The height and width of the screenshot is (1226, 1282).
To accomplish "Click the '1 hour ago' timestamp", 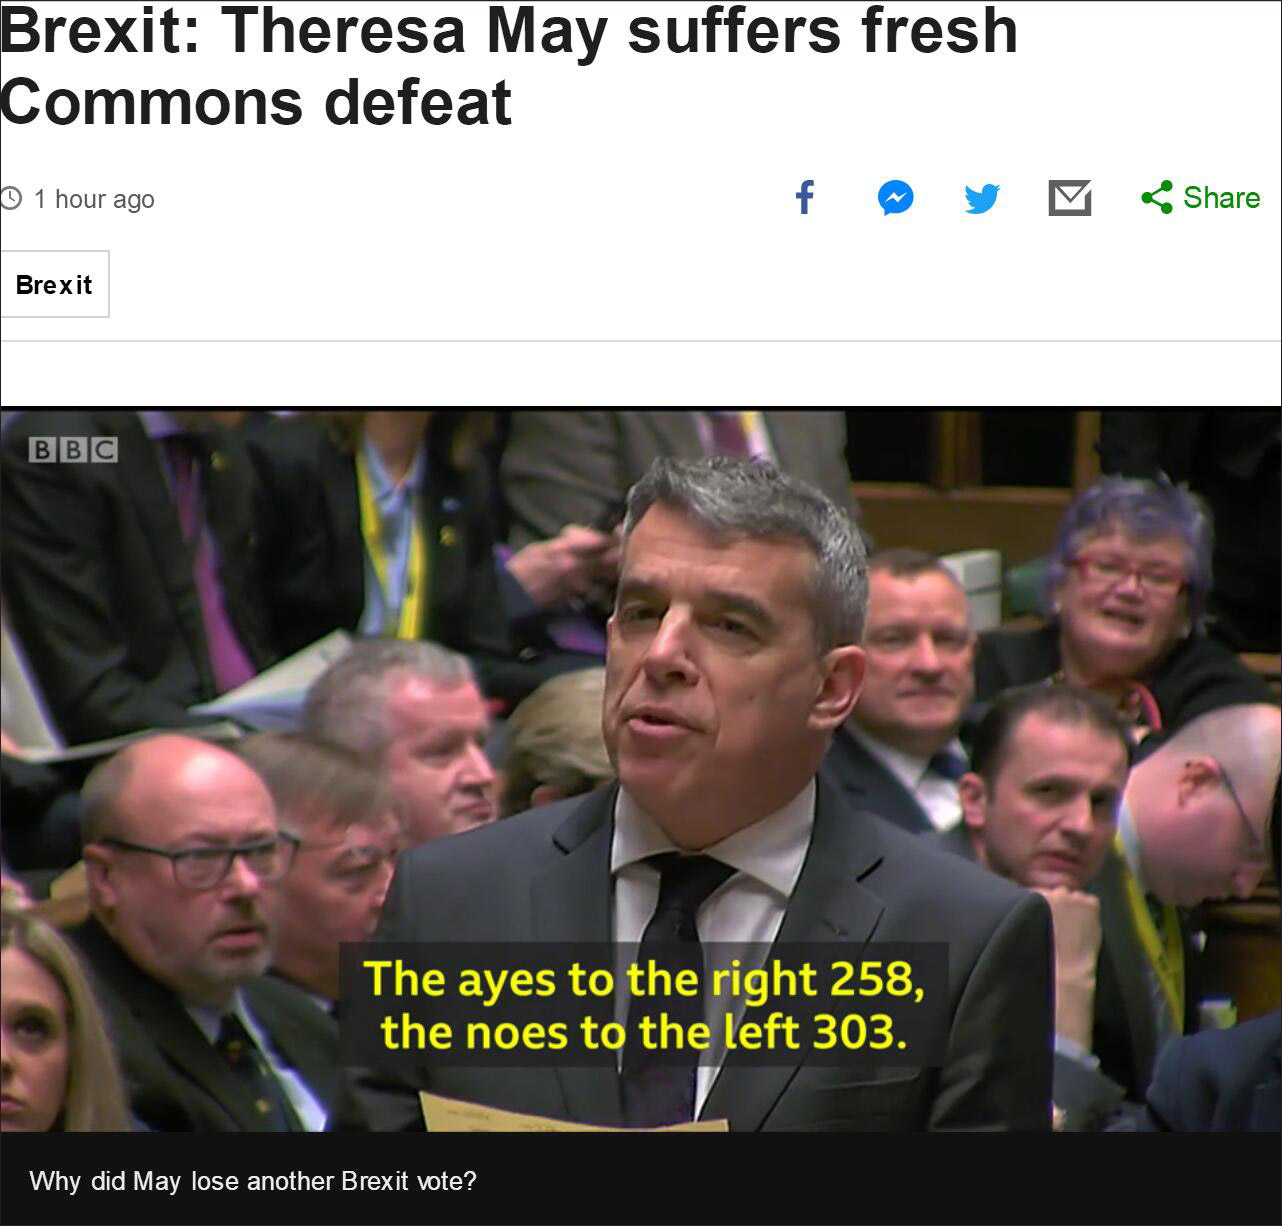I will click(94, 199).
